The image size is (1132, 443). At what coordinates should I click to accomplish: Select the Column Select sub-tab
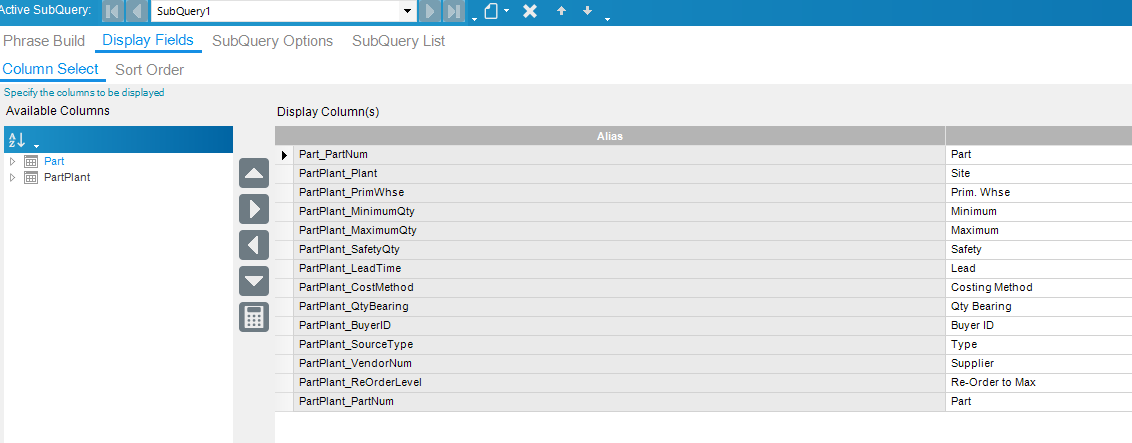[x=51, y=69]
